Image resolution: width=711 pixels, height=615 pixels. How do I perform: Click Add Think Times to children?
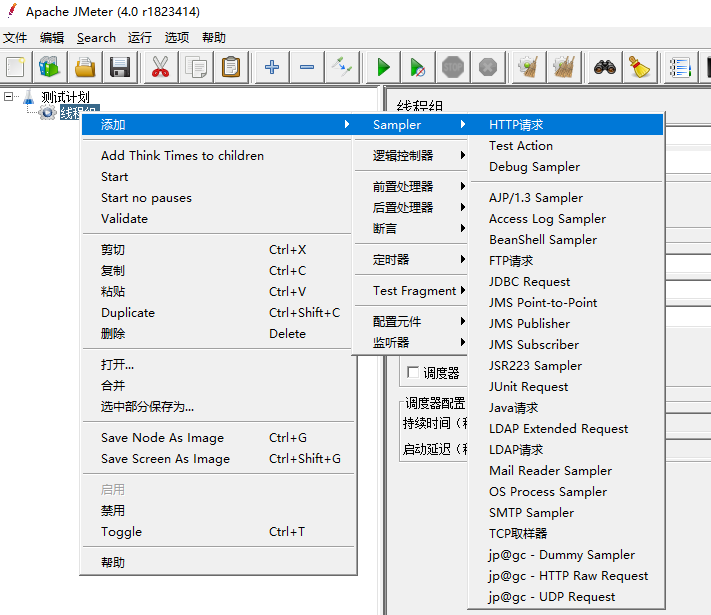click(217, 156)
